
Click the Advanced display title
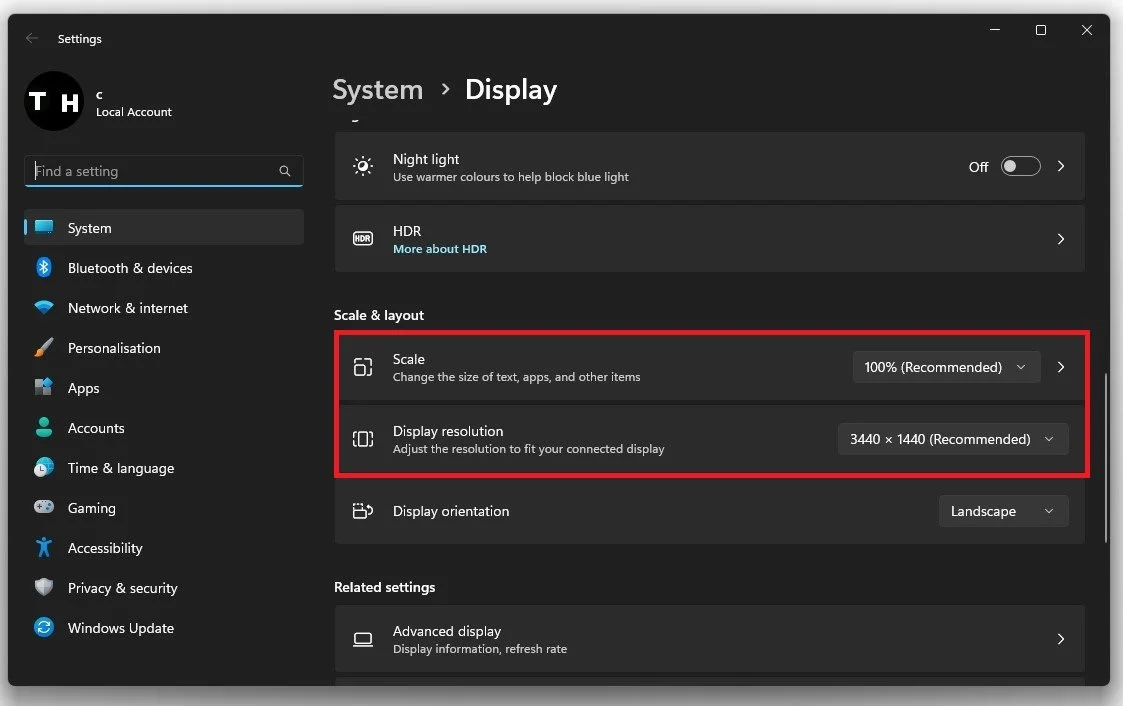pos(447,631)
